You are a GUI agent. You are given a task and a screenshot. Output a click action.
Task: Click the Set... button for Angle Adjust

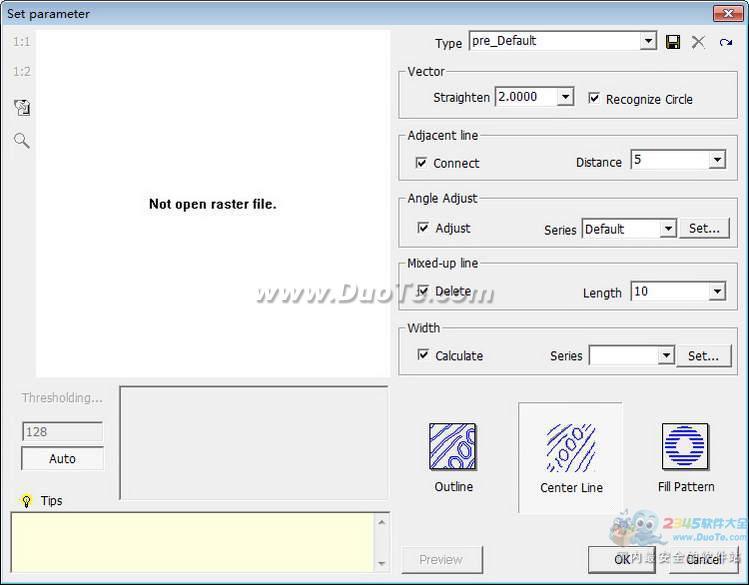(704, 228)
